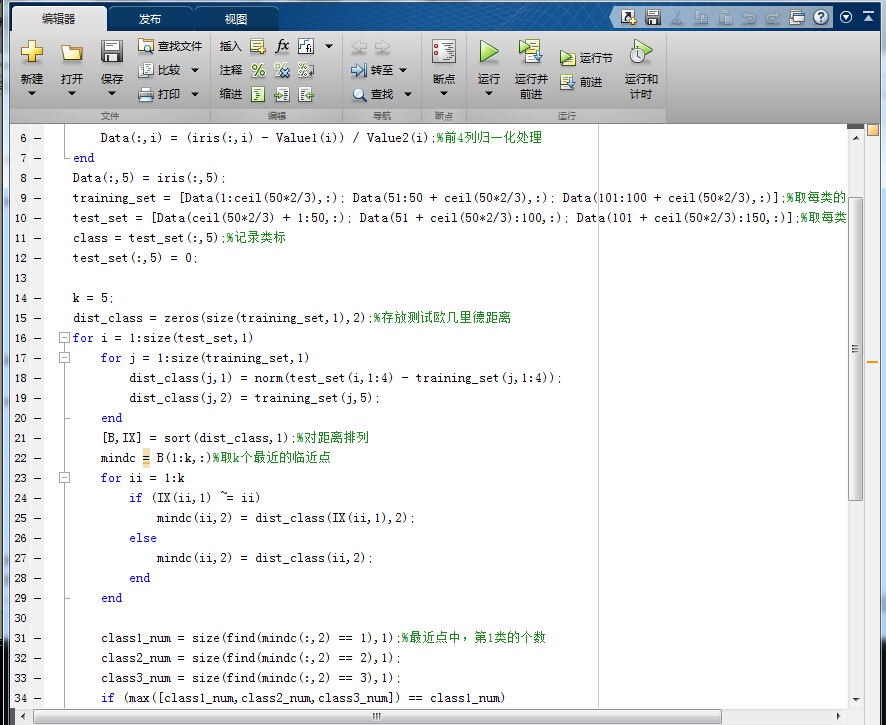Click the quick access undo icon
Viewport: 886px width, 725px height.
click(749, 18)
